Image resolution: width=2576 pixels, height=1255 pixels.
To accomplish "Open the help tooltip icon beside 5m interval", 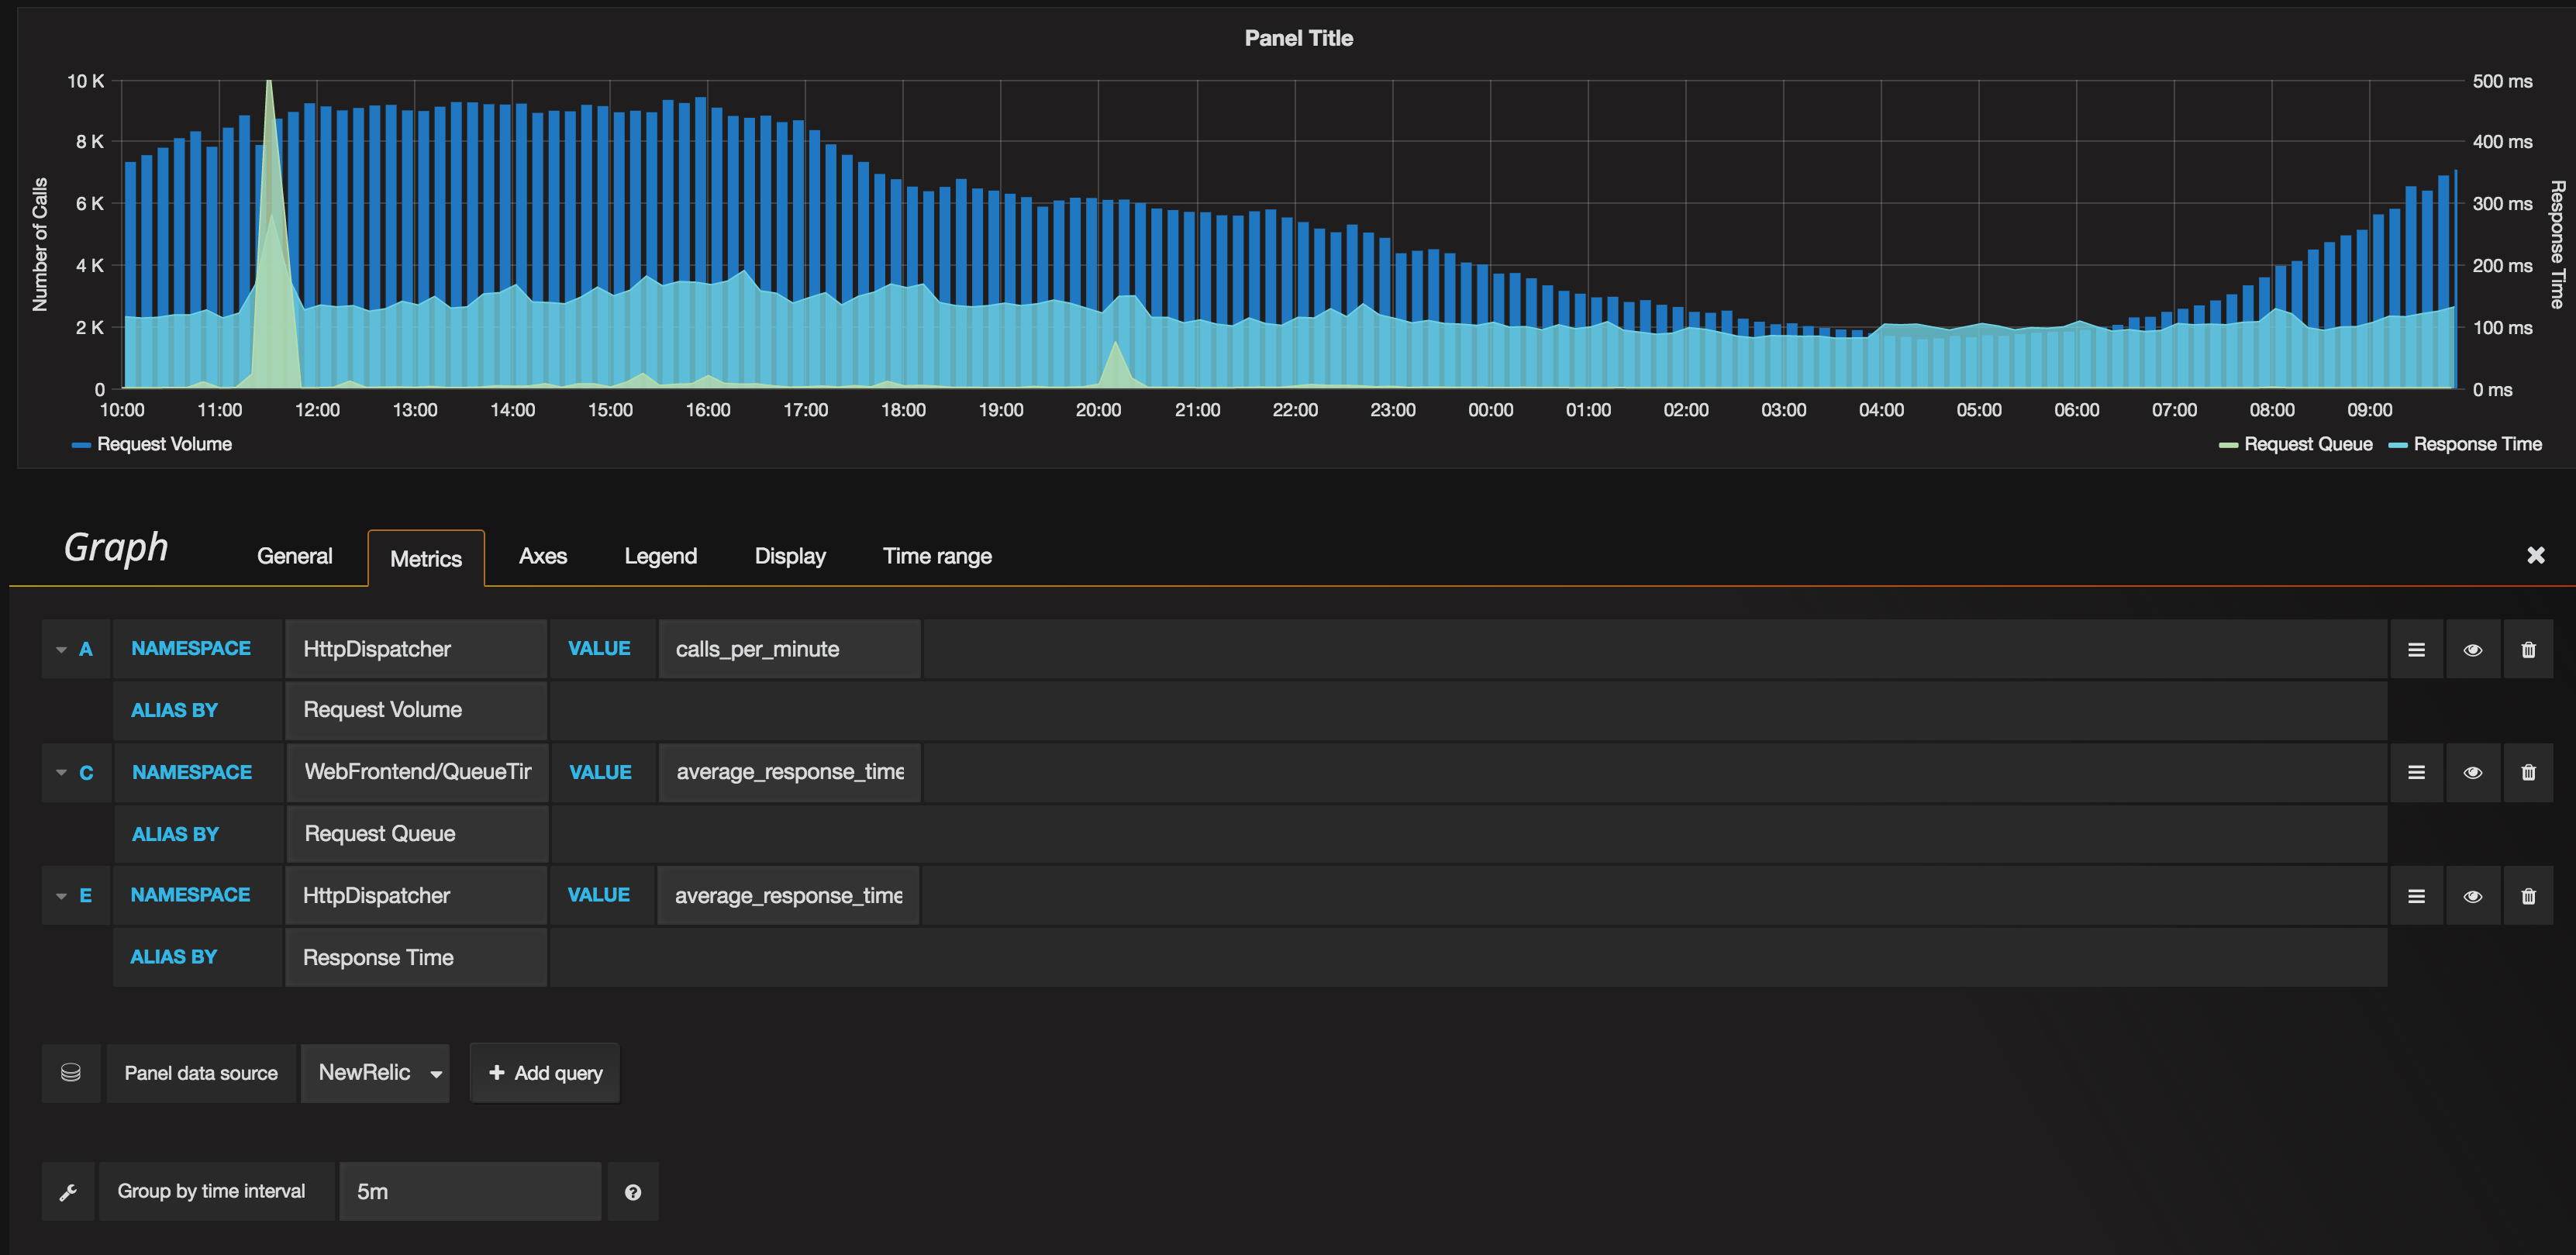I will [633, 1192].
